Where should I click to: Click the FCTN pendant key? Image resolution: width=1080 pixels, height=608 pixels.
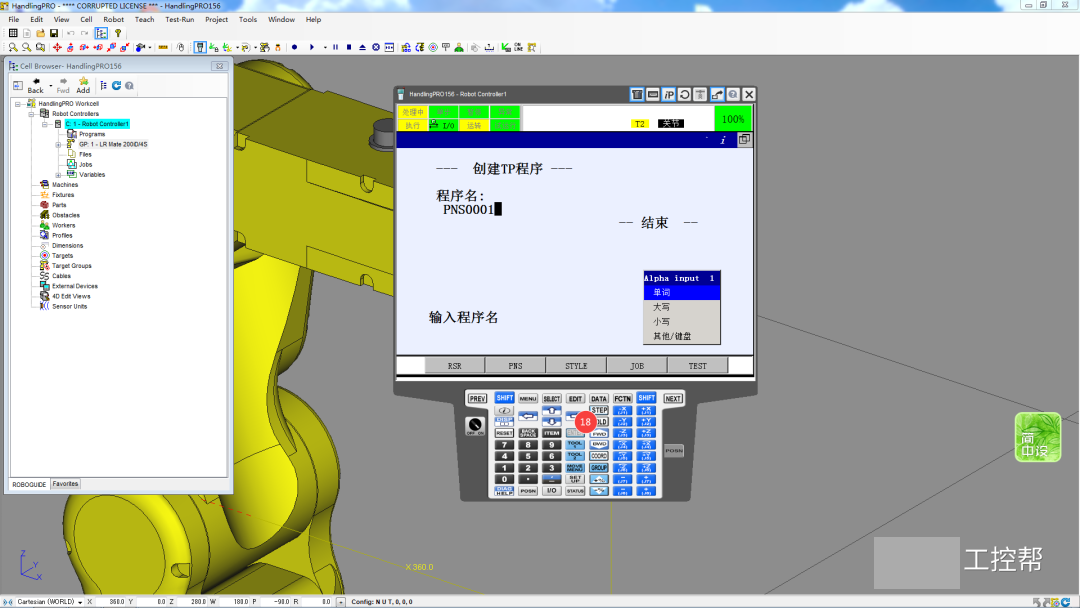623,399
